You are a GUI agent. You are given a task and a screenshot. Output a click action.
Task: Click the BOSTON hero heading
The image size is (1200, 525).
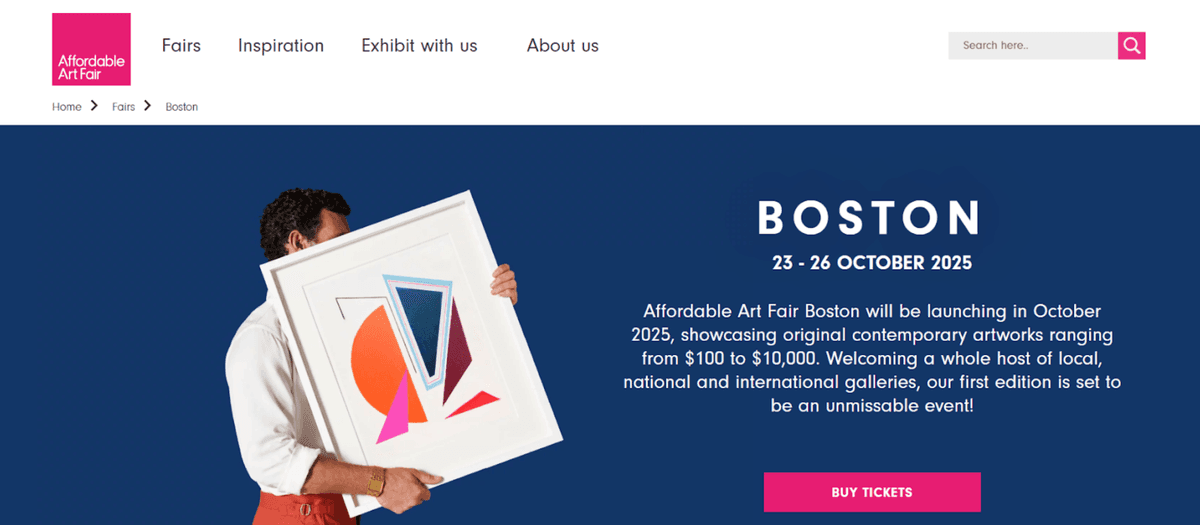tap(870, 218)
